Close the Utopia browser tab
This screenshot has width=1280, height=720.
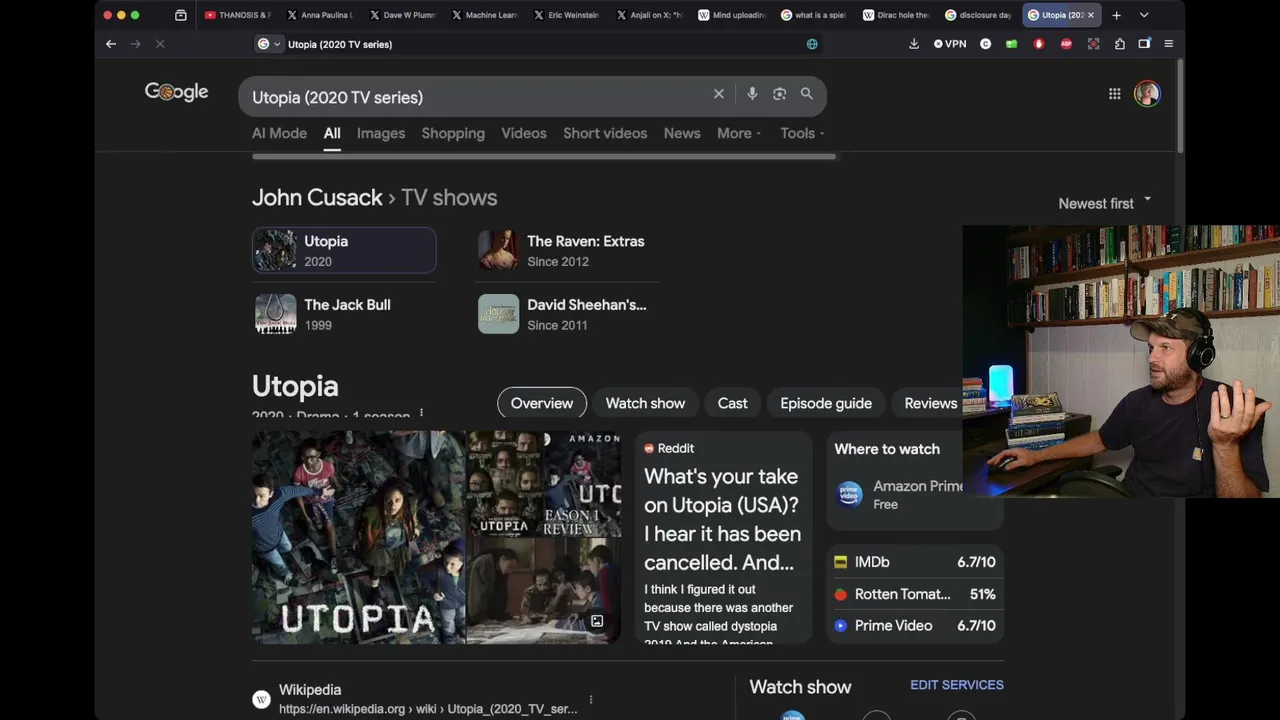[x=1090, y=15]
